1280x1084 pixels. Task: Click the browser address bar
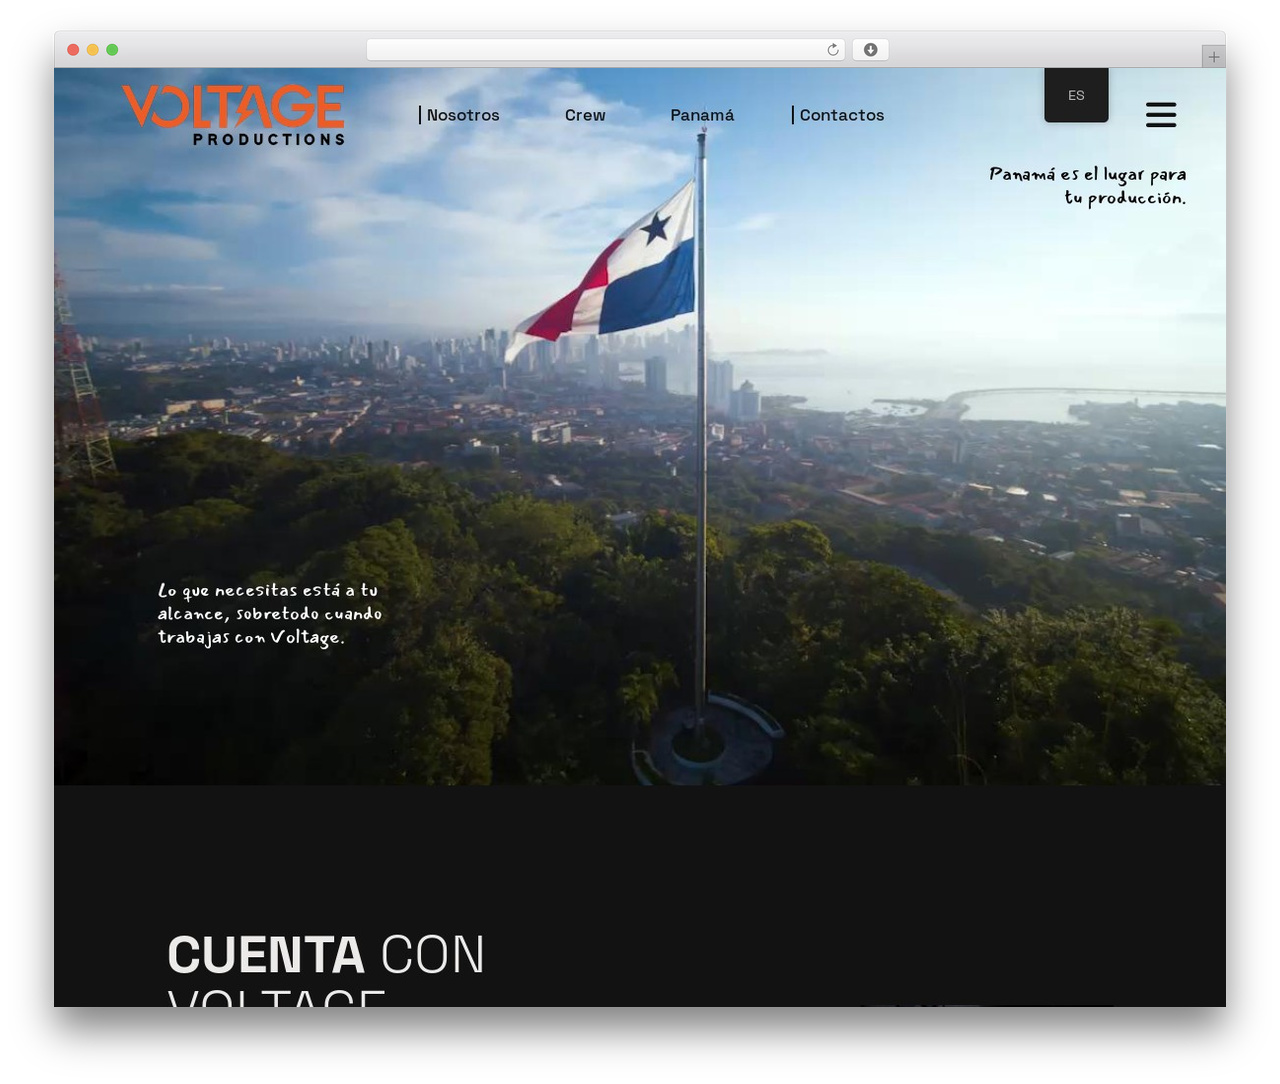tap(605, 50)
